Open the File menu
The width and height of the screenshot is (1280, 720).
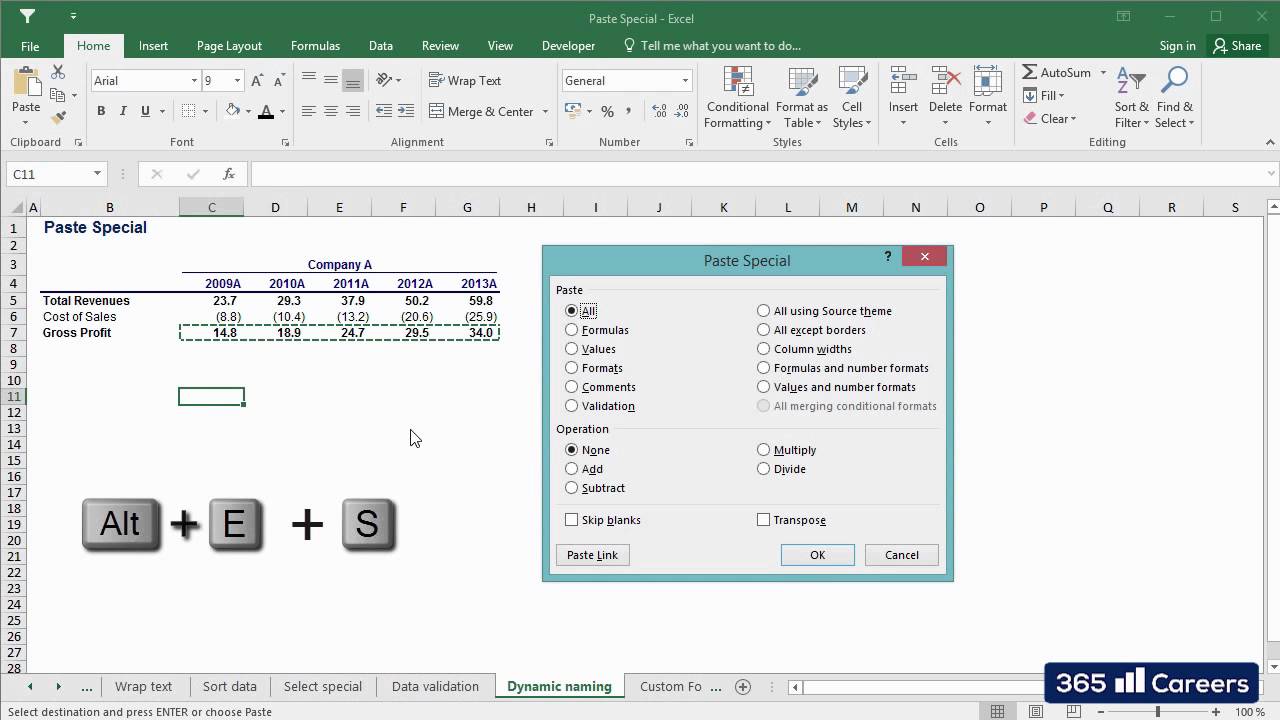(30, 46)
